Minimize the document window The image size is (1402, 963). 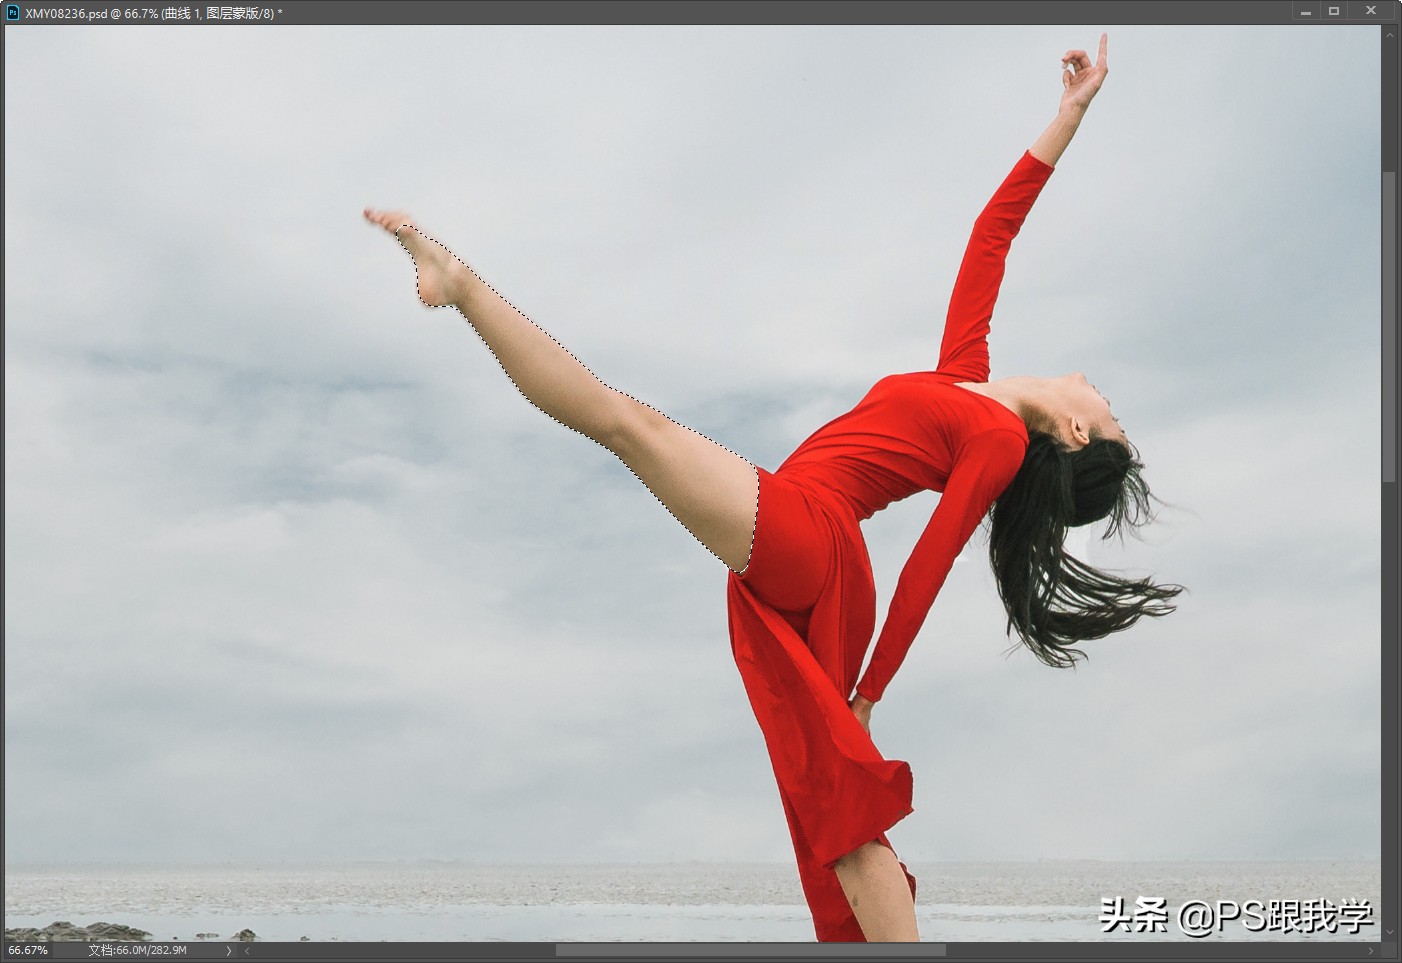tap(1305, 12)
